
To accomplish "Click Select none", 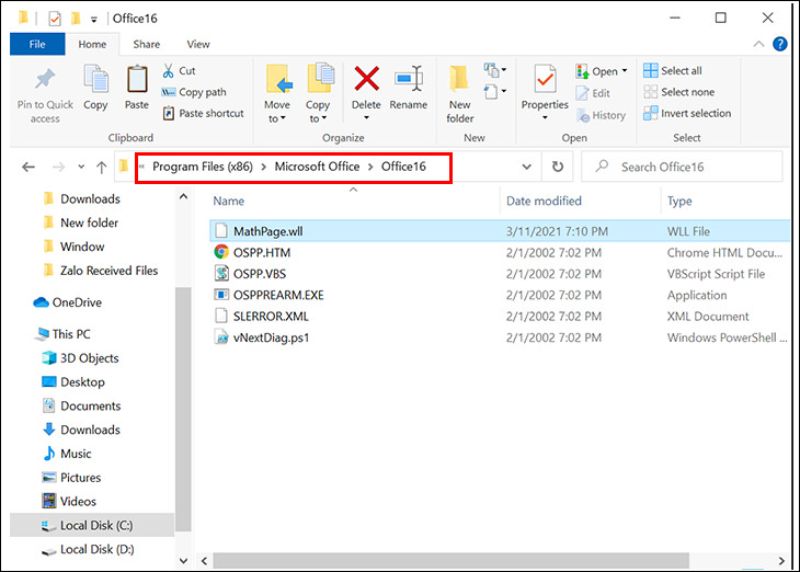I will [x=679, y=92].
